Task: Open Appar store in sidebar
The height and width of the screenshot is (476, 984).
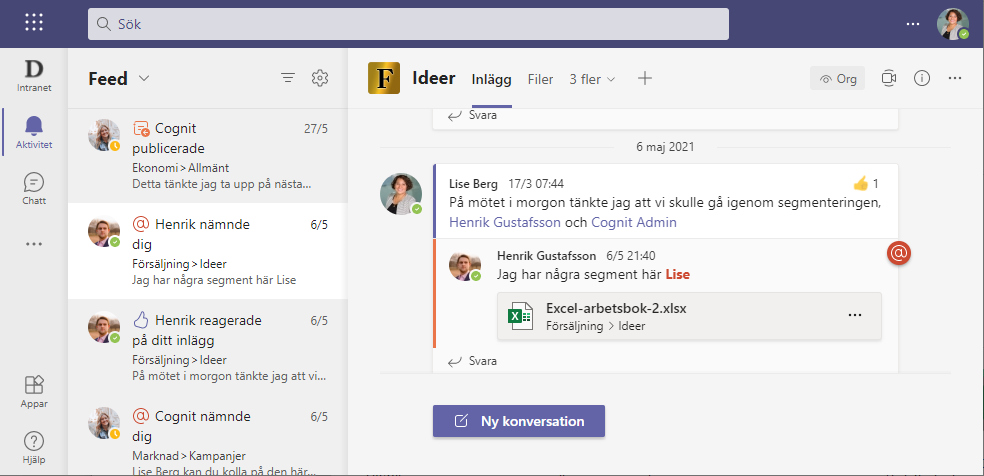Action: click(34, 391)
